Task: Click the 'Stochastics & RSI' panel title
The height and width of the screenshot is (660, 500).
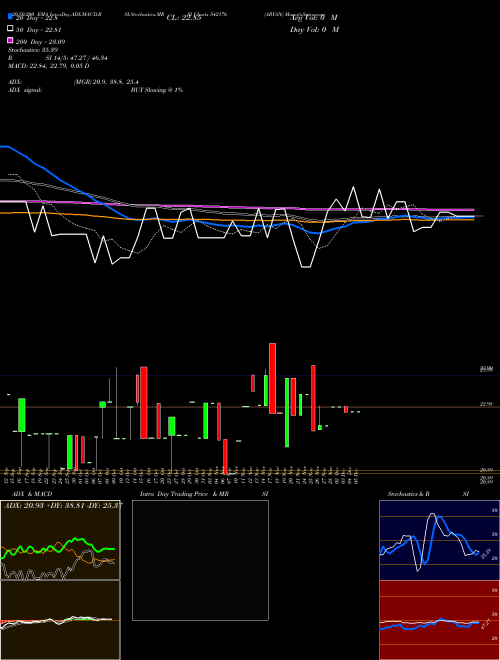Action: (x=428, y=494)
